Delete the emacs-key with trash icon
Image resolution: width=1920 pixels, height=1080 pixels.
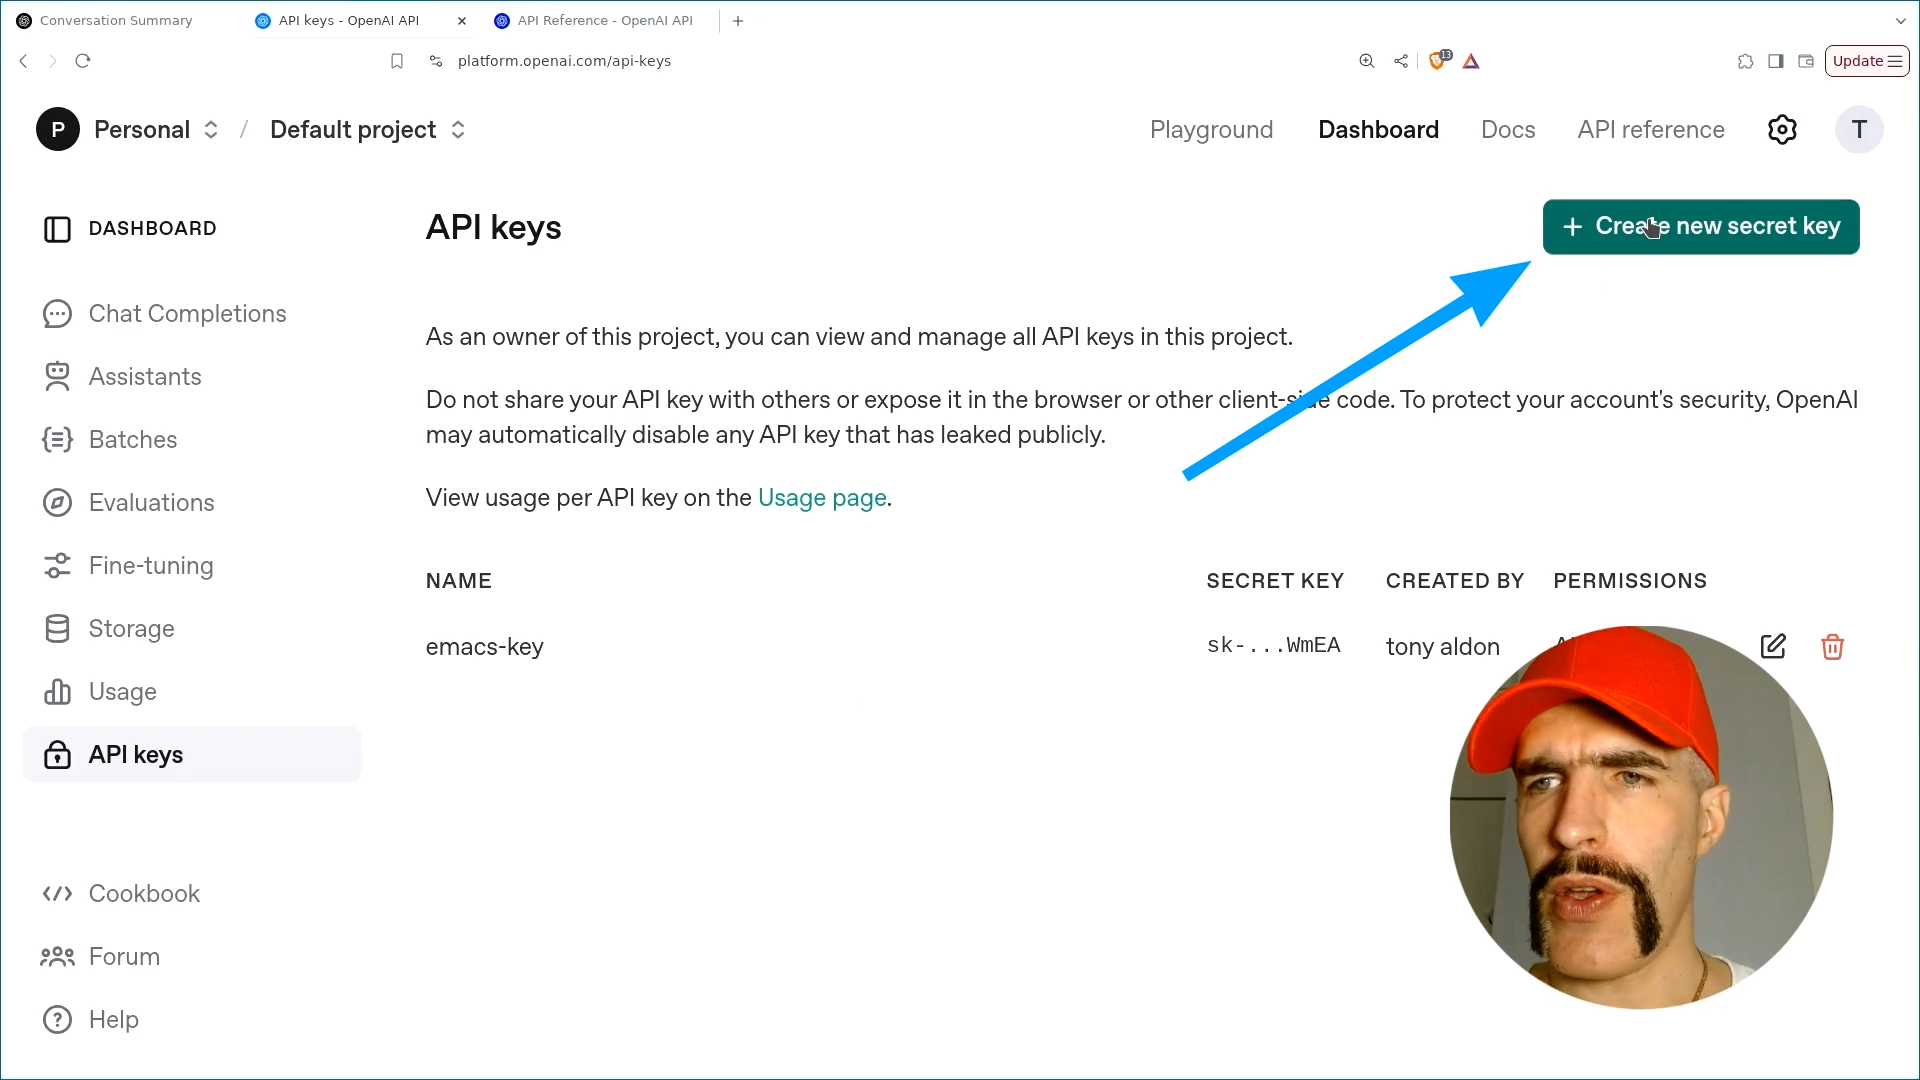1832,647
